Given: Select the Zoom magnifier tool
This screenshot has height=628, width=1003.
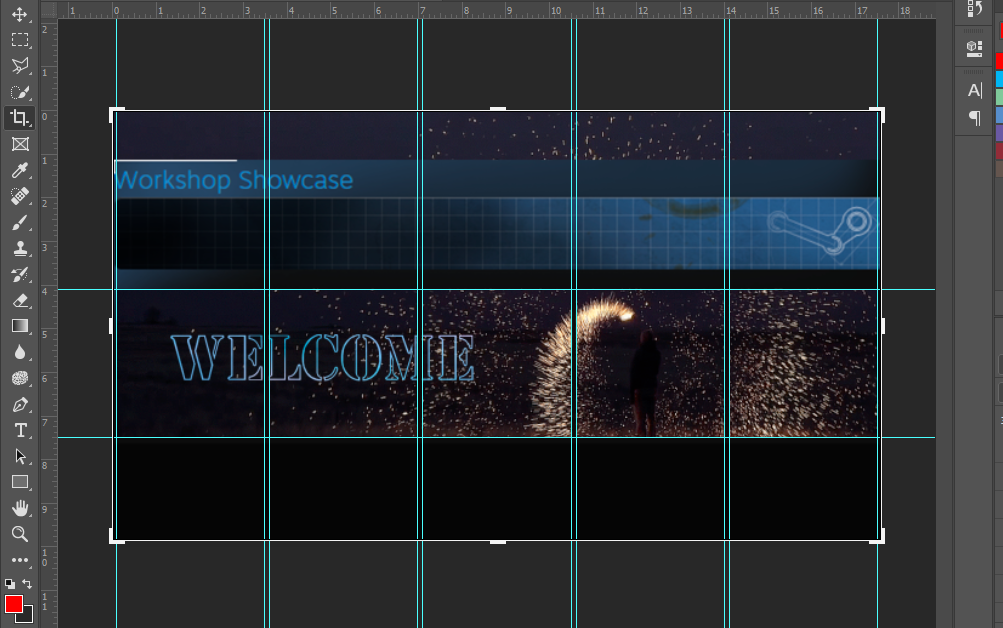Looking at the screenshot, I should [20, 534].
